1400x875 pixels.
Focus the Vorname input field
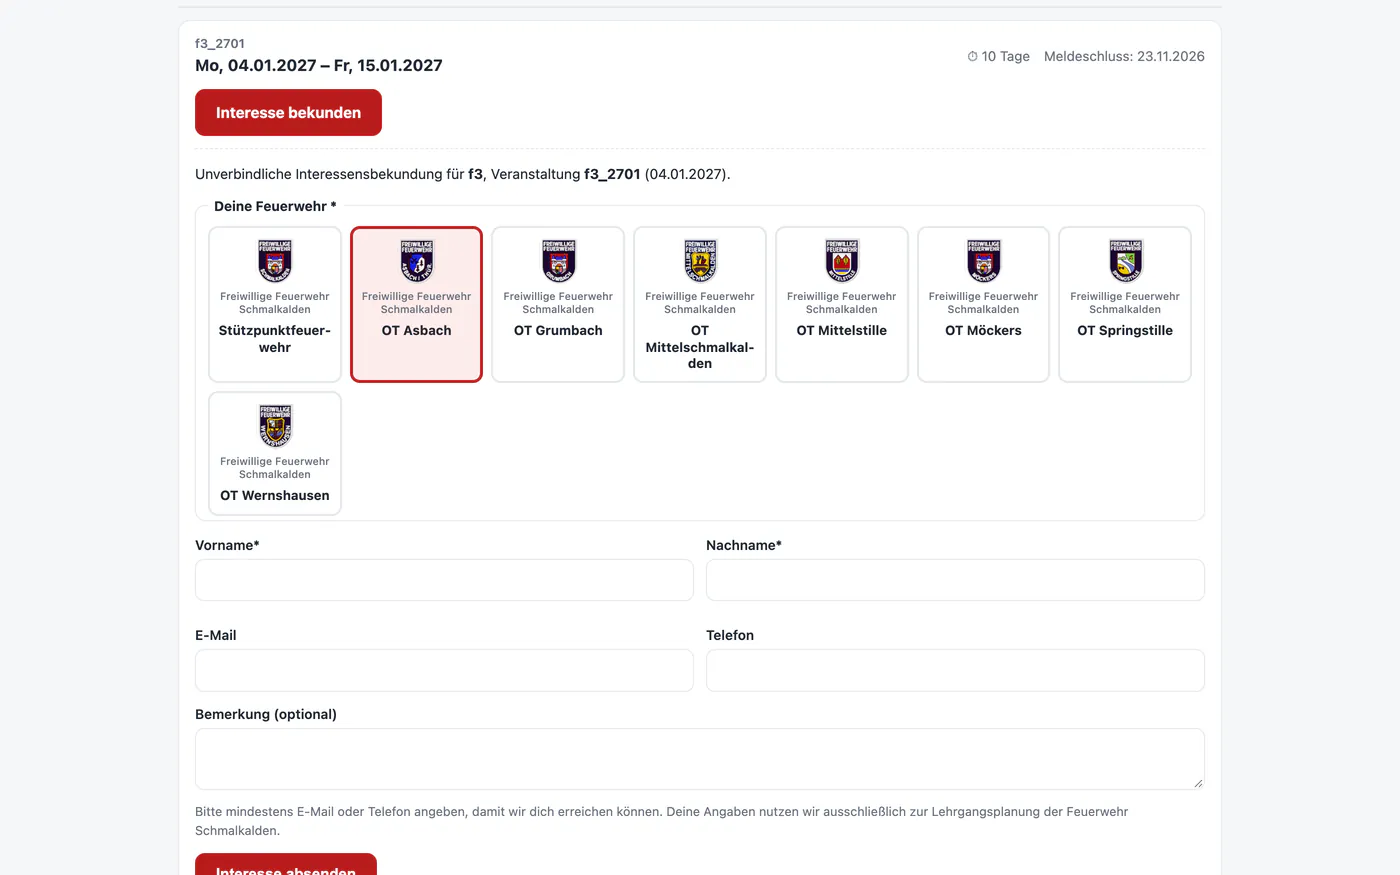pyautogui.click(x=444, y=580)
